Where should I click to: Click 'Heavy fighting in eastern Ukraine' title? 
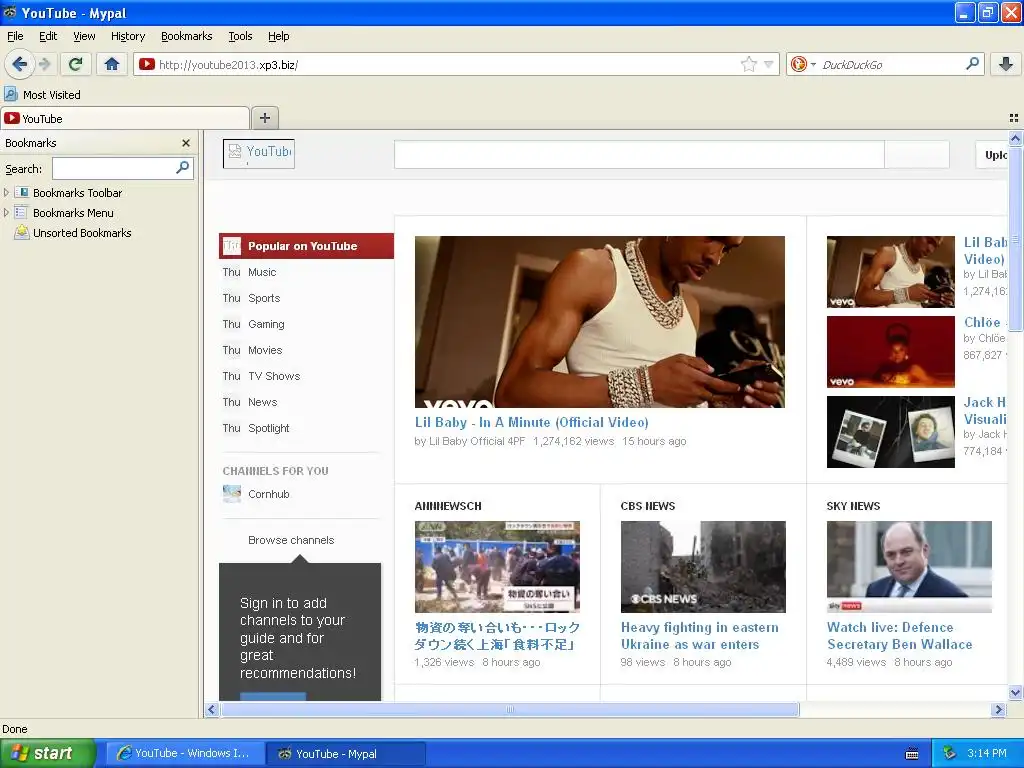699,635
